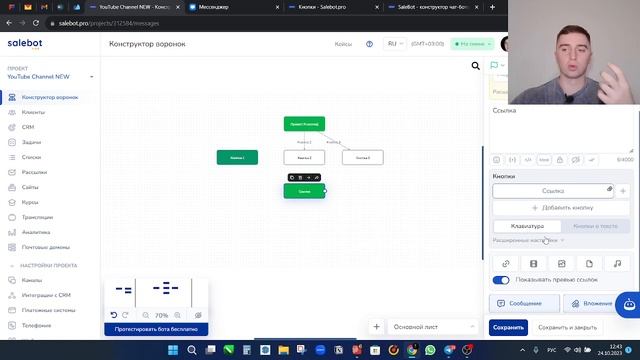
Task: Click the Каналы sidebar icon
Action: pyautogui.click(x=12, y=280)
